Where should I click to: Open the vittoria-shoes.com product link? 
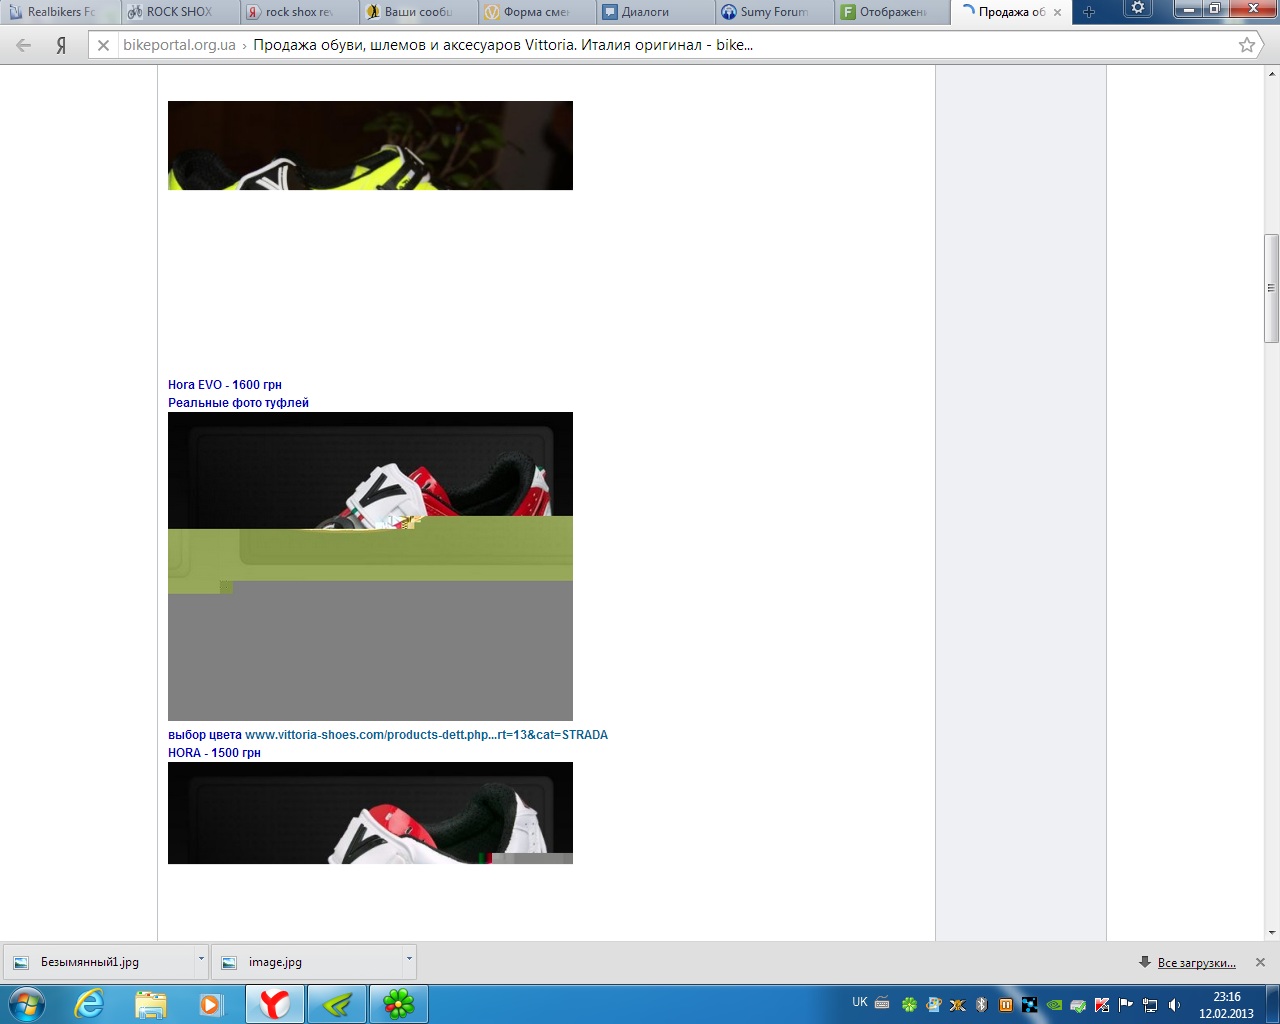[x=426, y=735]
